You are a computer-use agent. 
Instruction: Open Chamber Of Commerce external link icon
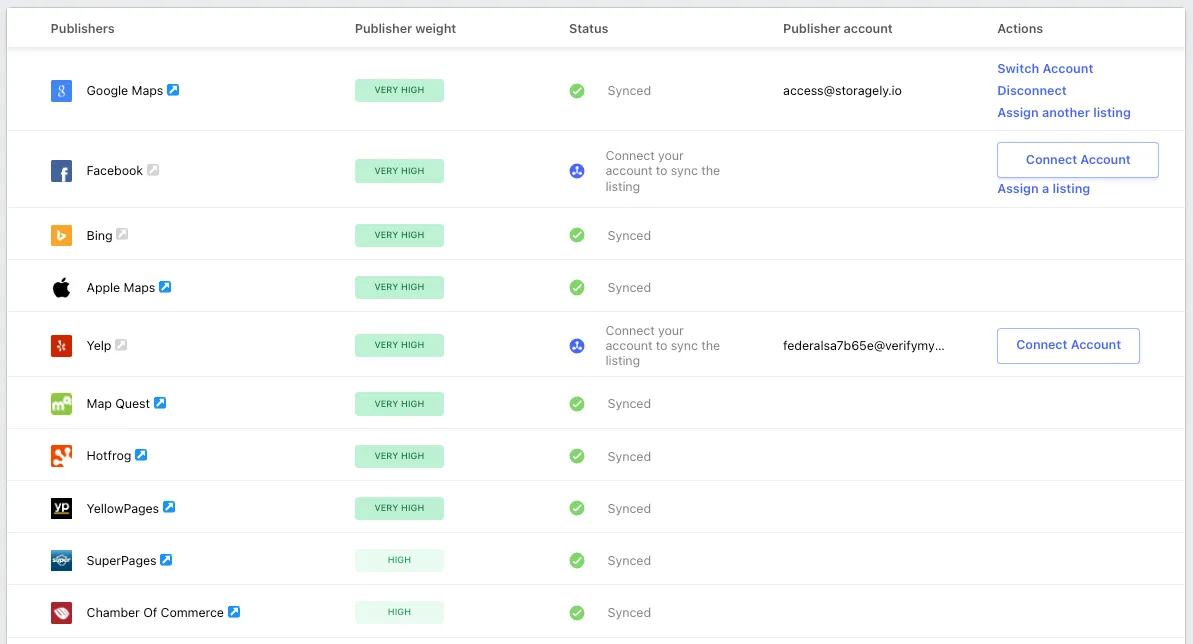(x=234, y=611)
